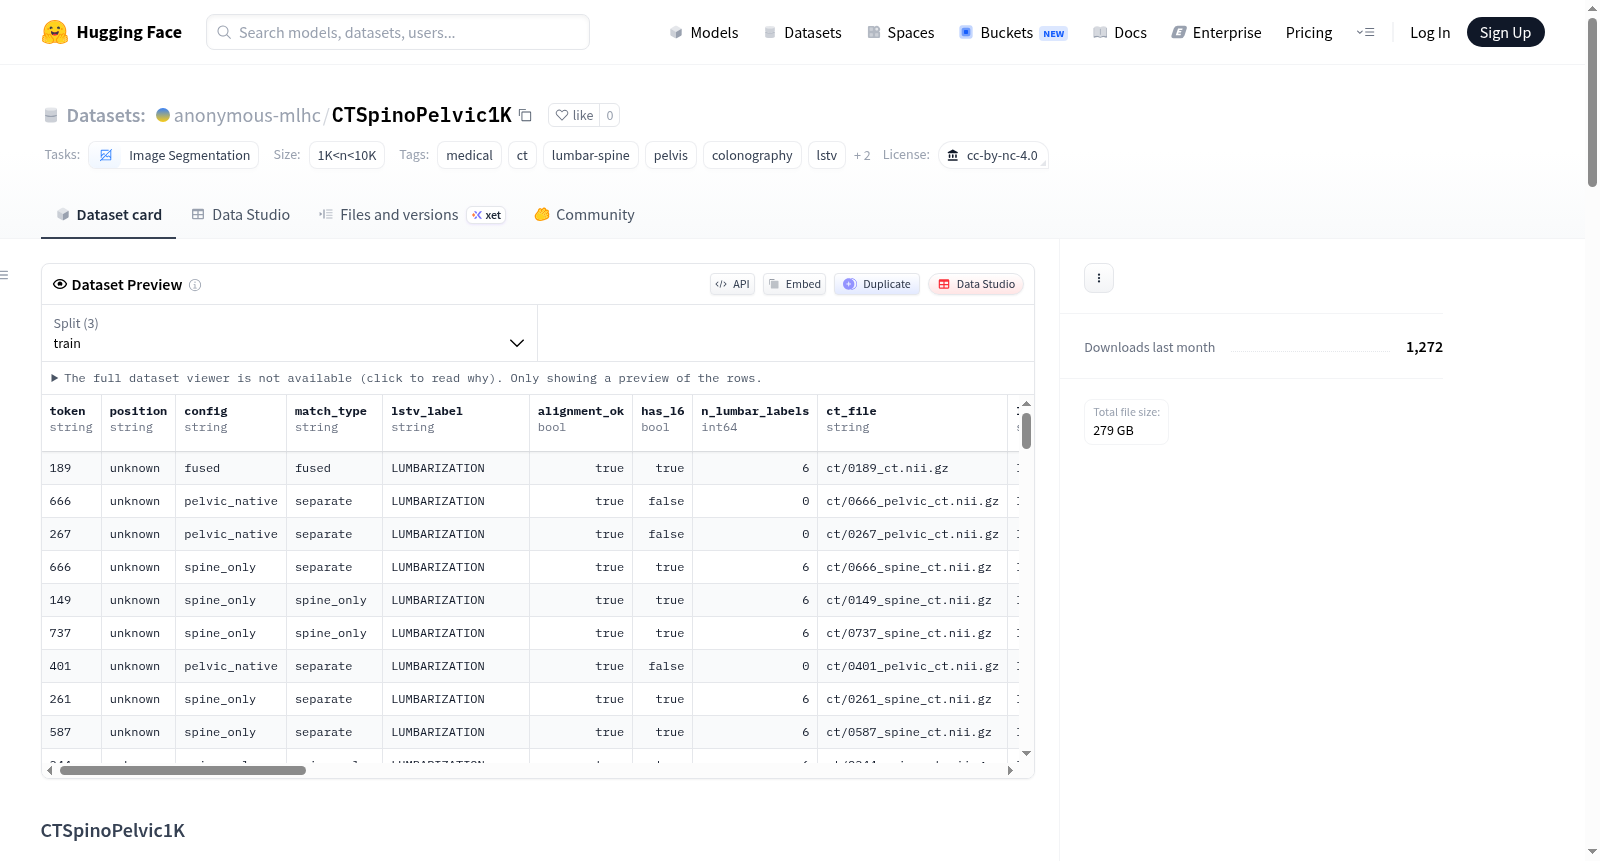Open the collapsed left sidebar menu icon

pos(4,275)
